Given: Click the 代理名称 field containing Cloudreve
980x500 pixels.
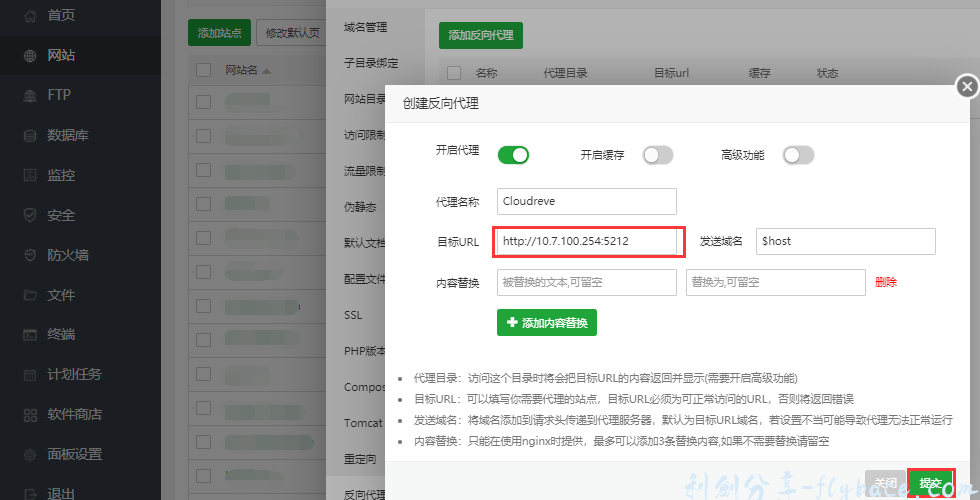Looking at the screenshot, I should [587, 201].
